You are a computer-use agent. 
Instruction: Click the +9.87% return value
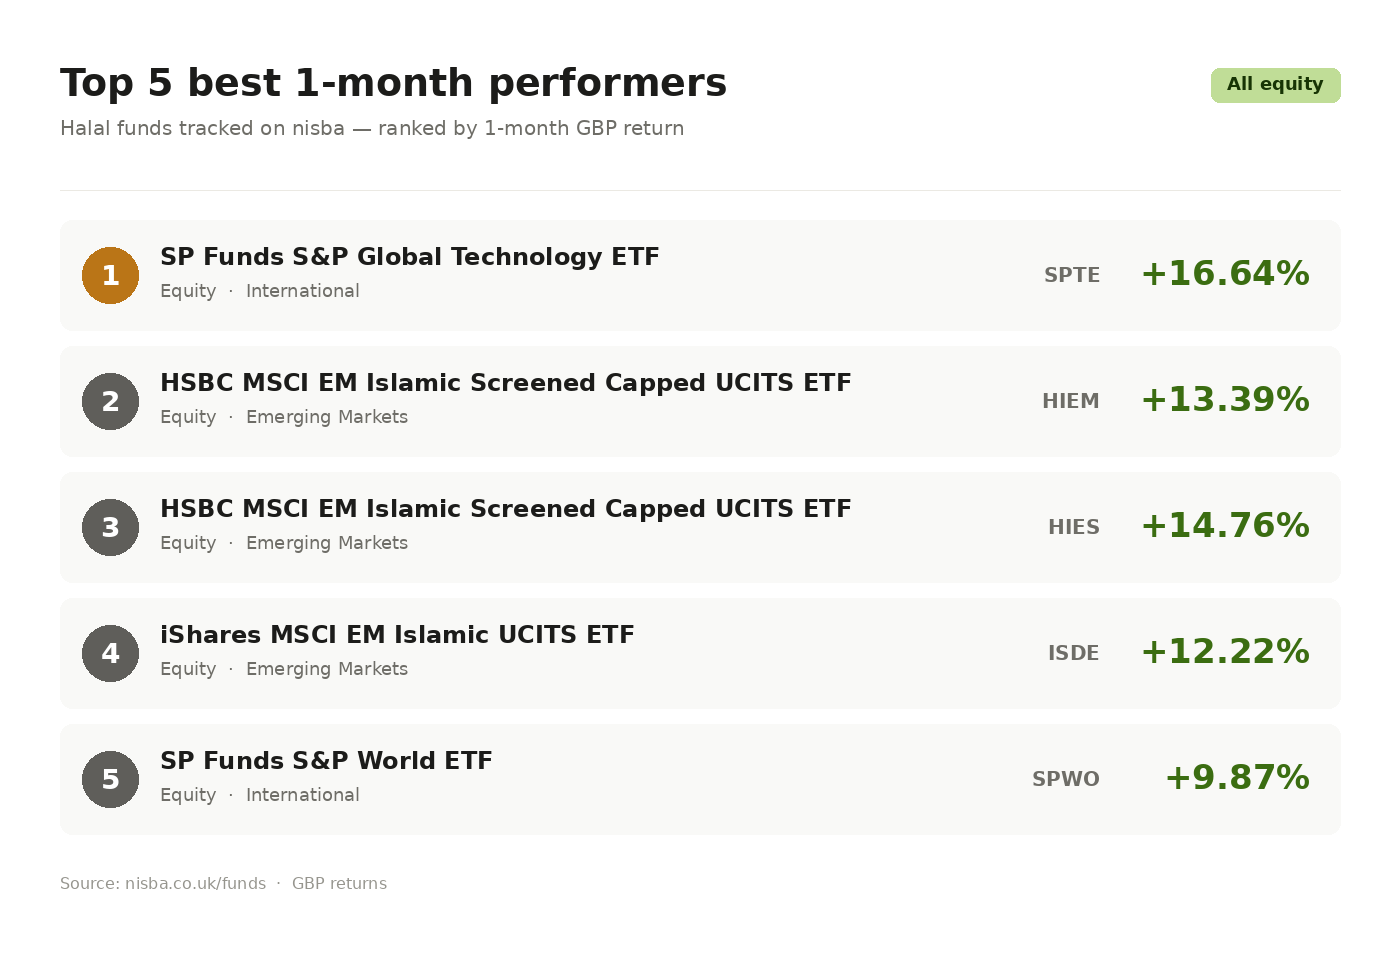(x=1237, y=778)
